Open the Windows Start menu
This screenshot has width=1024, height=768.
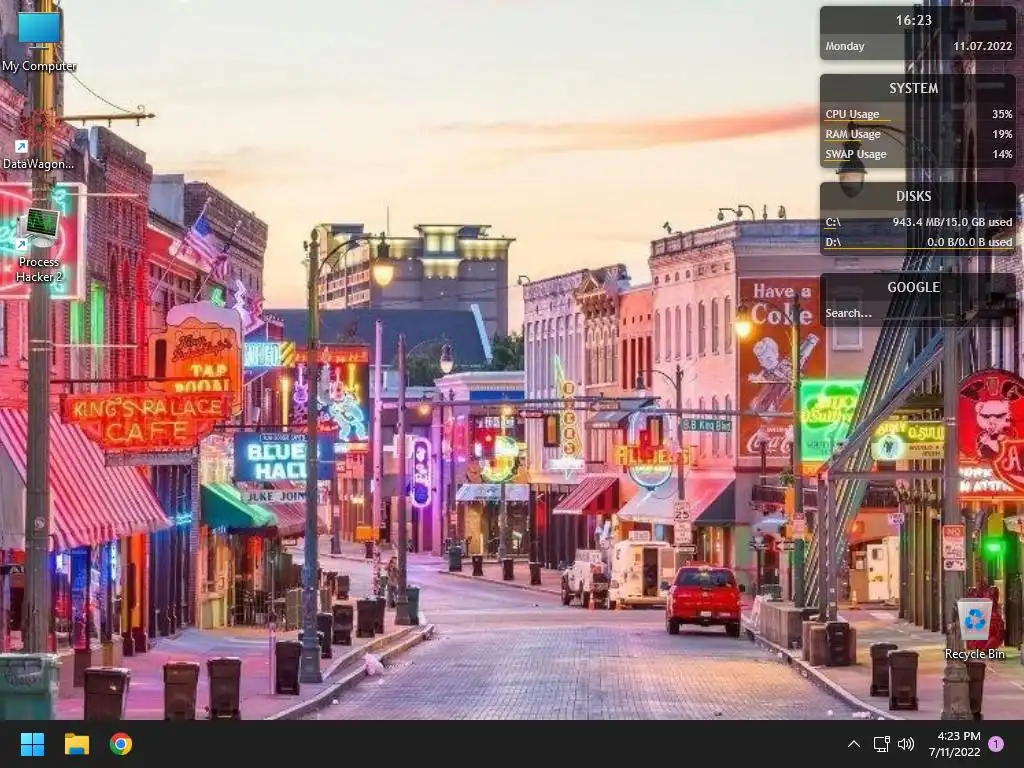point(32,744)
